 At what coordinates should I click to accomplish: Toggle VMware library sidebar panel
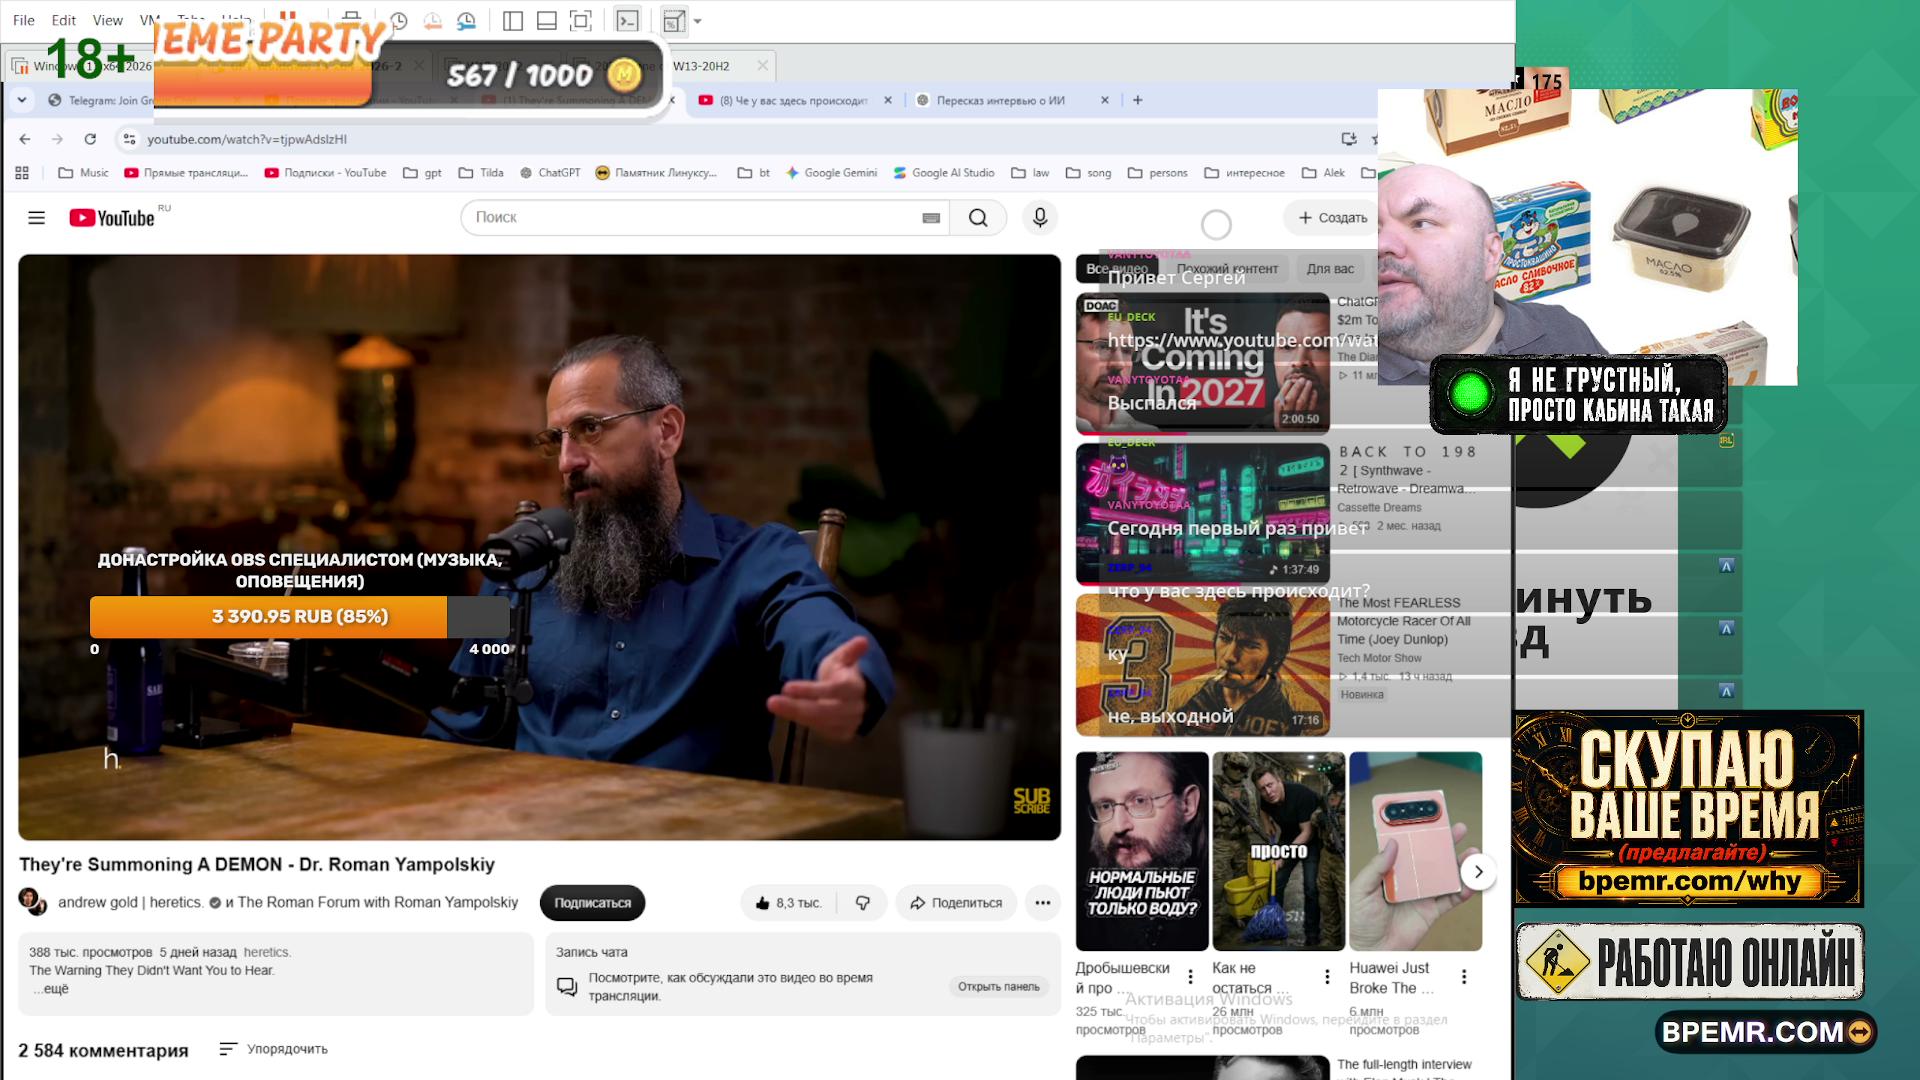tap(513, 20)
